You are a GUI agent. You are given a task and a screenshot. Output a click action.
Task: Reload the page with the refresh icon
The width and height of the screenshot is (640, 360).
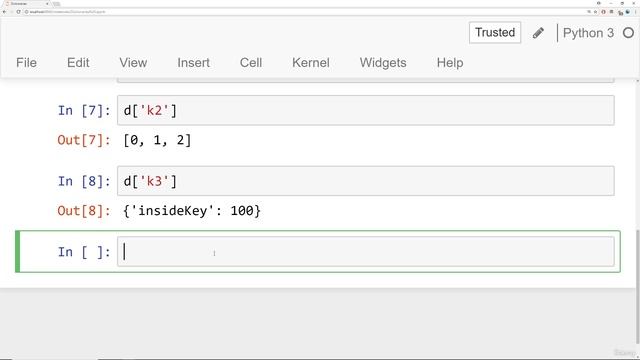point(18,12)
